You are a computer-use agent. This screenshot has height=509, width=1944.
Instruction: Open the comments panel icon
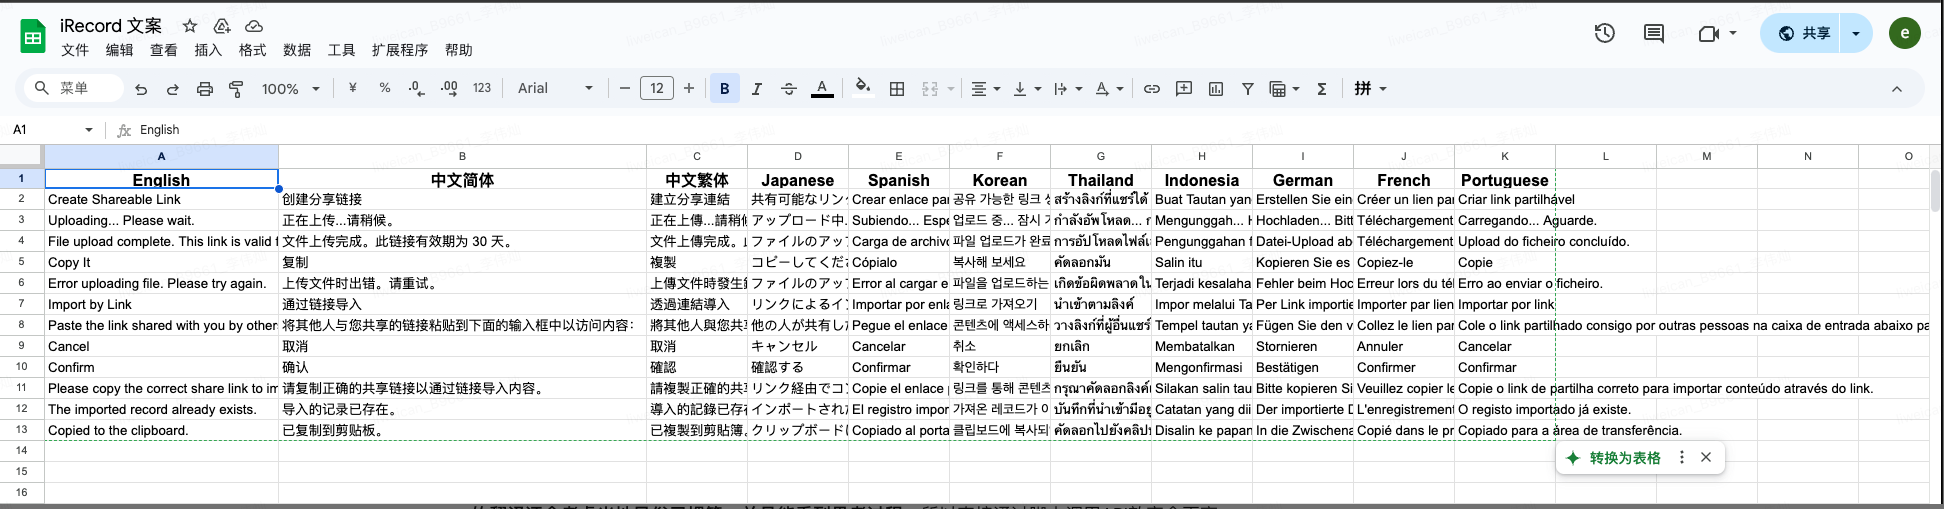tap(1654, 33)
